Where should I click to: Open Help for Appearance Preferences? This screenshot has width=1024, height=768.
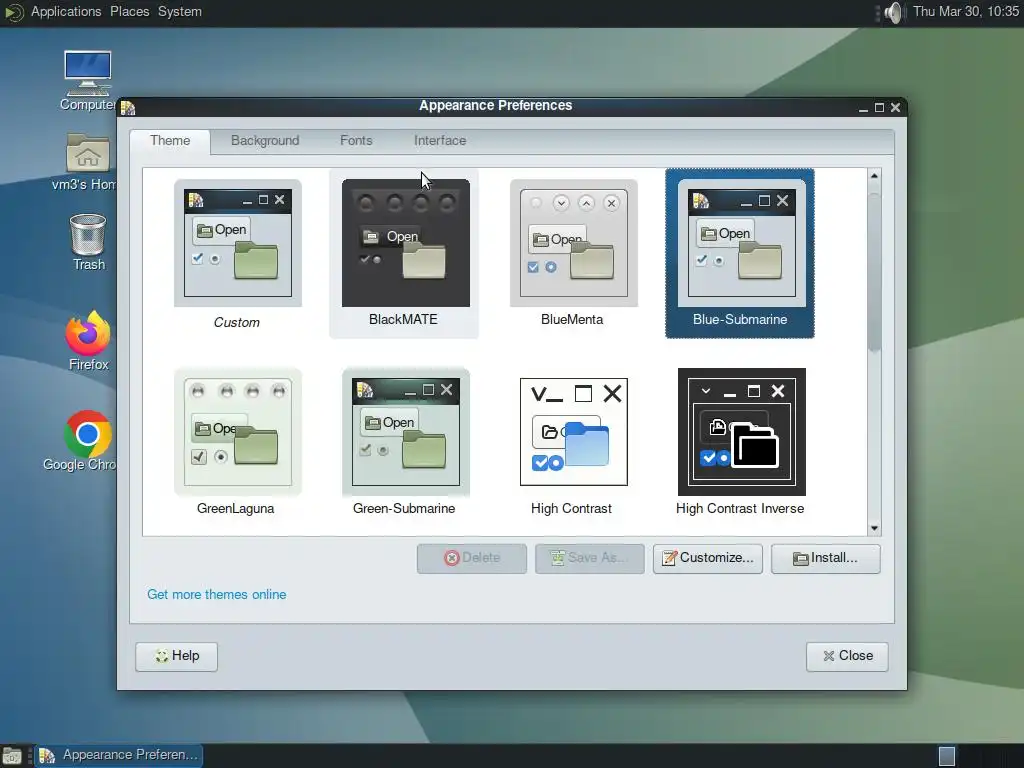tap(176, 656)
